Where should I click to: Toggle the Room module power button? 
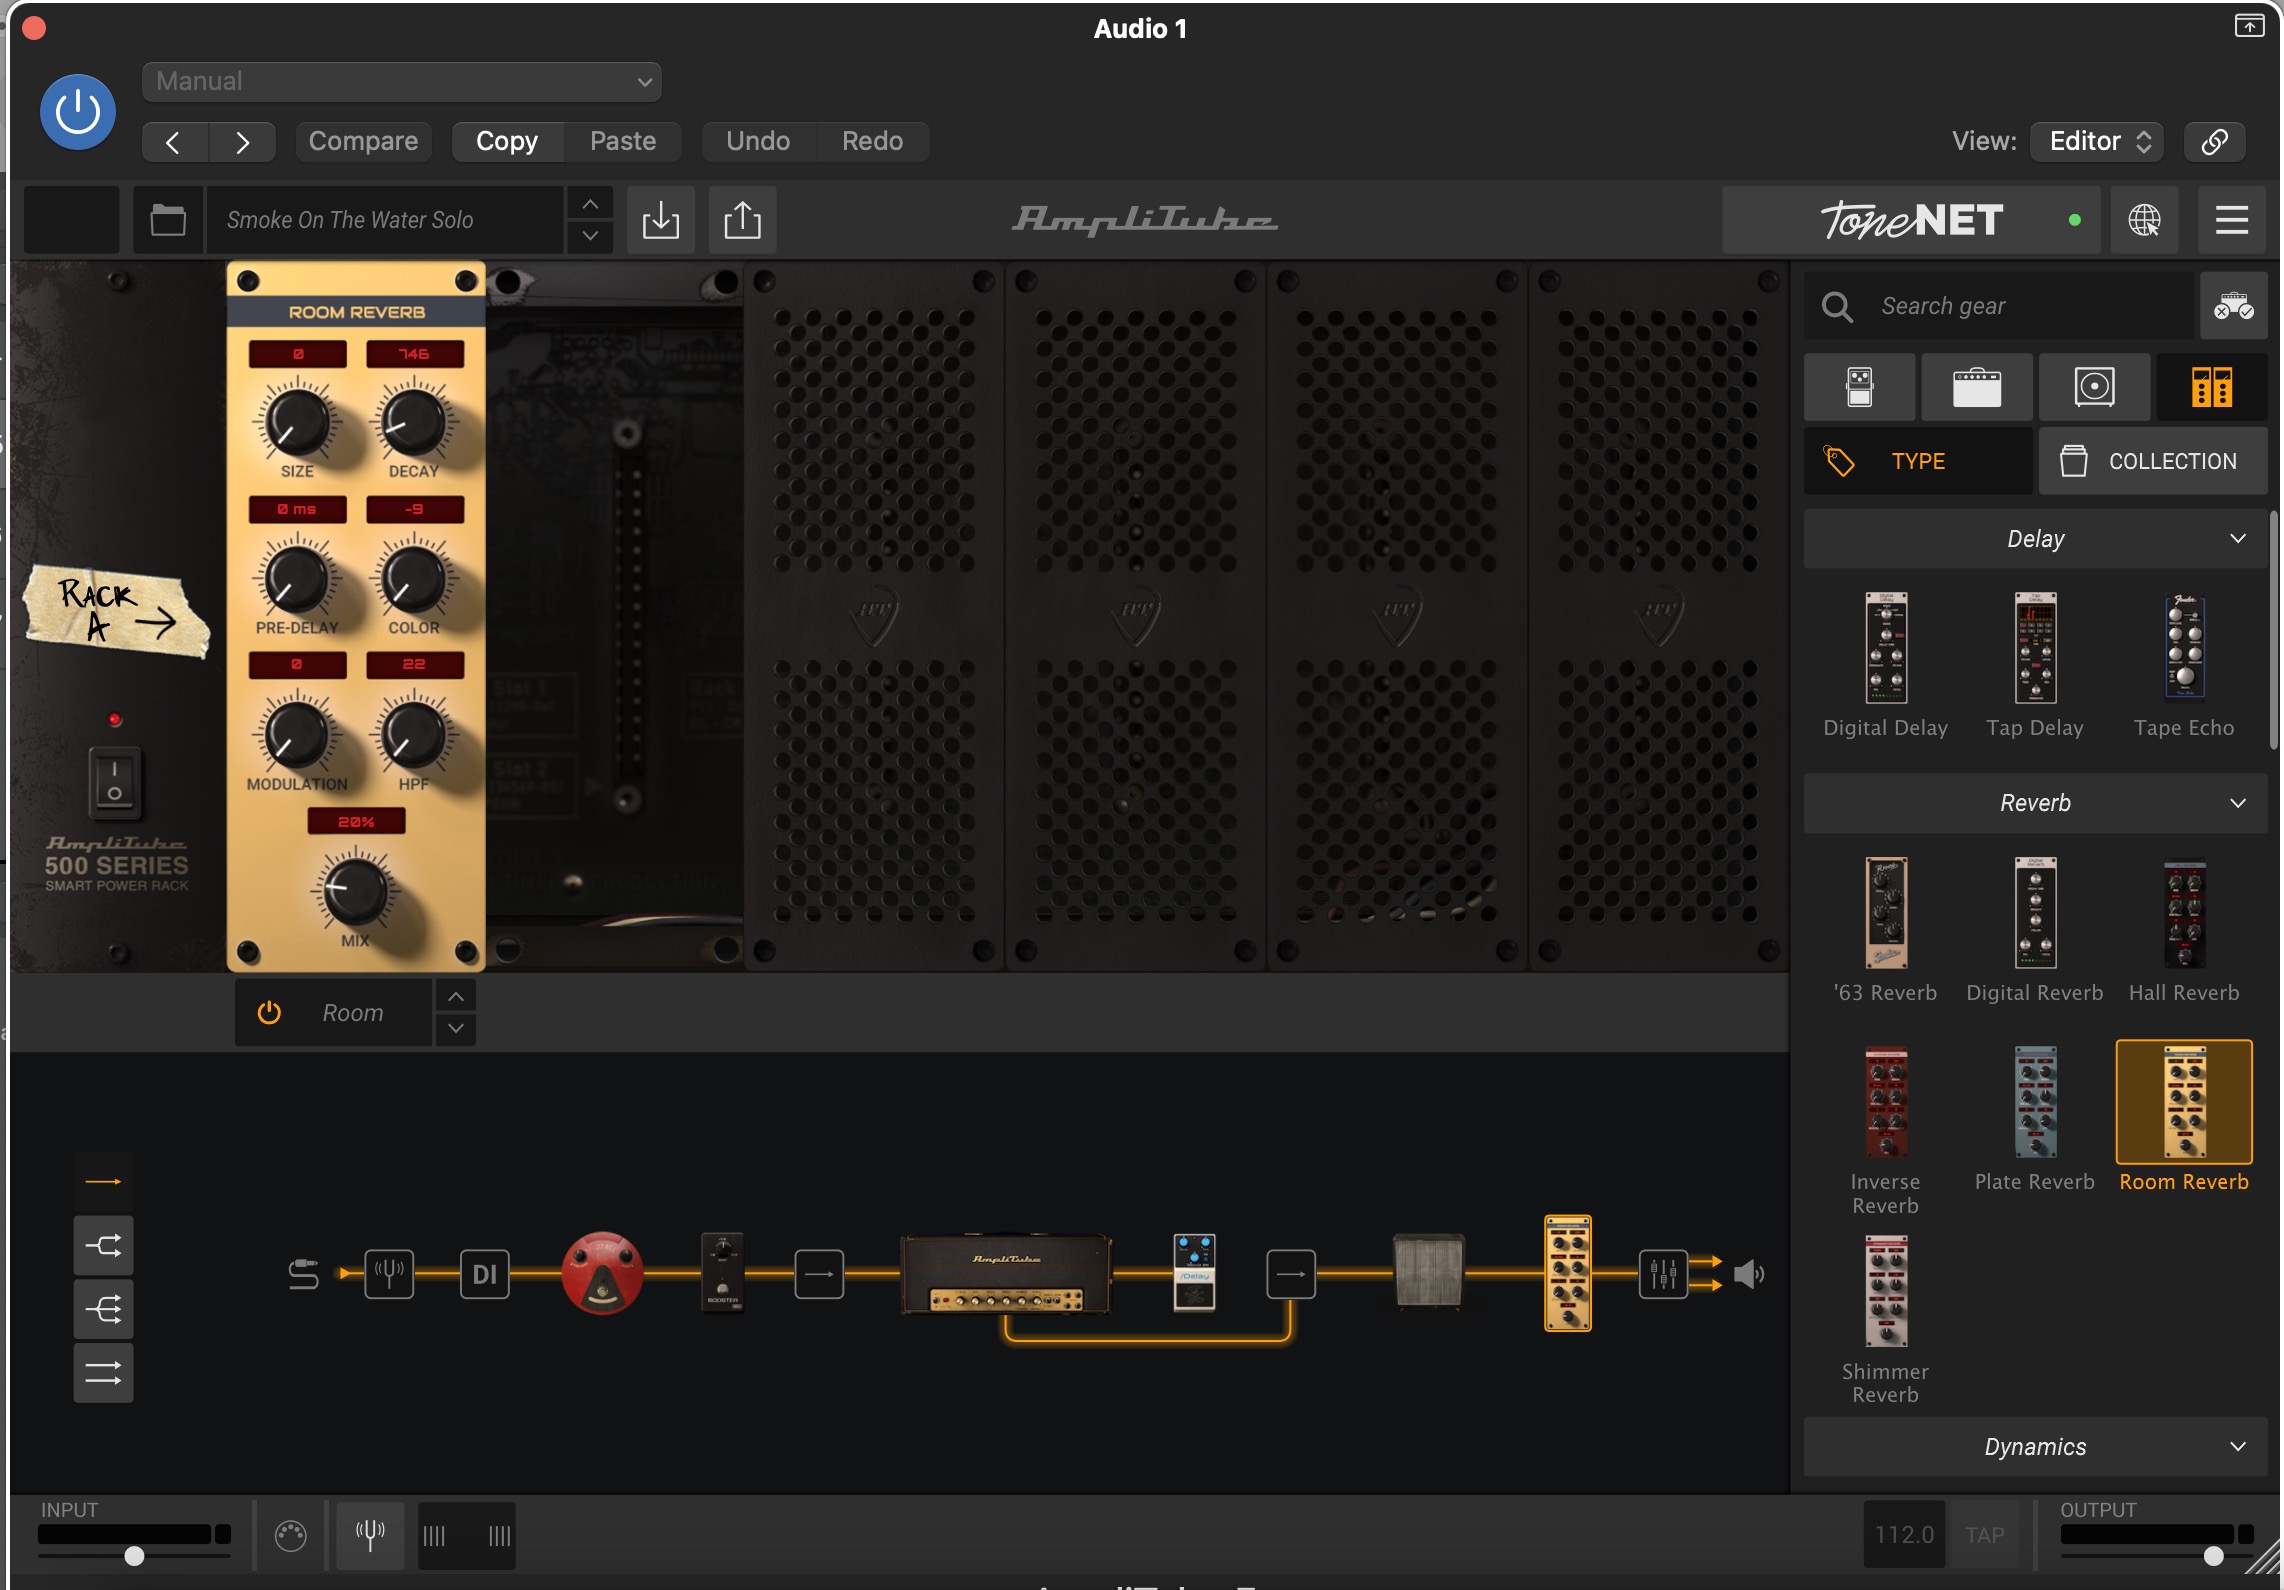[x=269, y=1013]
